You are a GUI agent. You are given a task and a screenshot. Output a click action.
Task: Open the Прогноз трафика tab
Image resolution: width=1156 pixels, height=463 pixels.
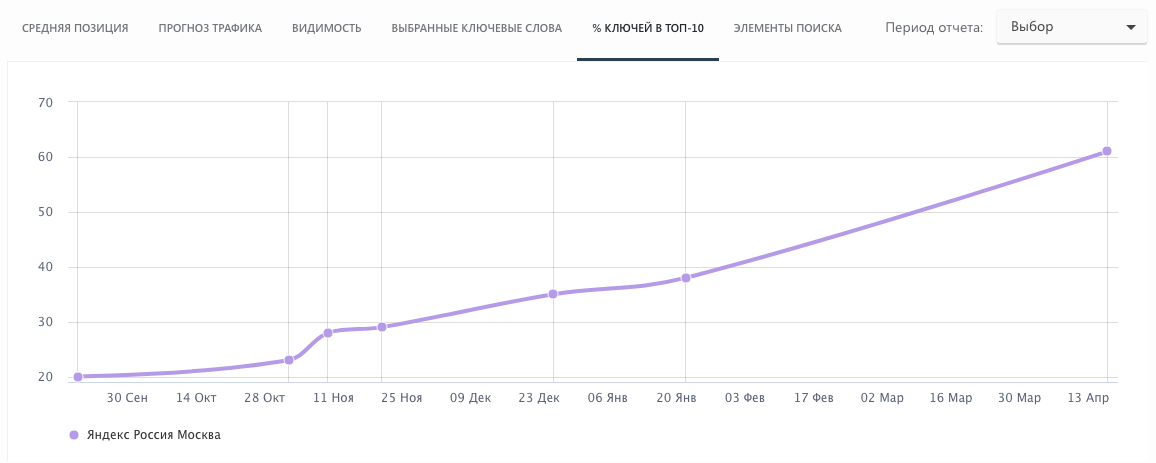pos(210,28)
